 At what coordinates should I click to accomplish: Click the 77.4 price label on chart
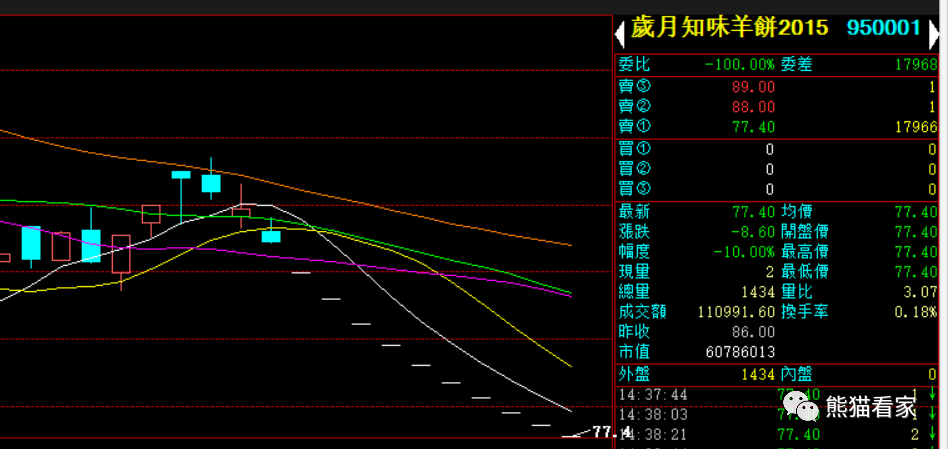click(612, 432)
